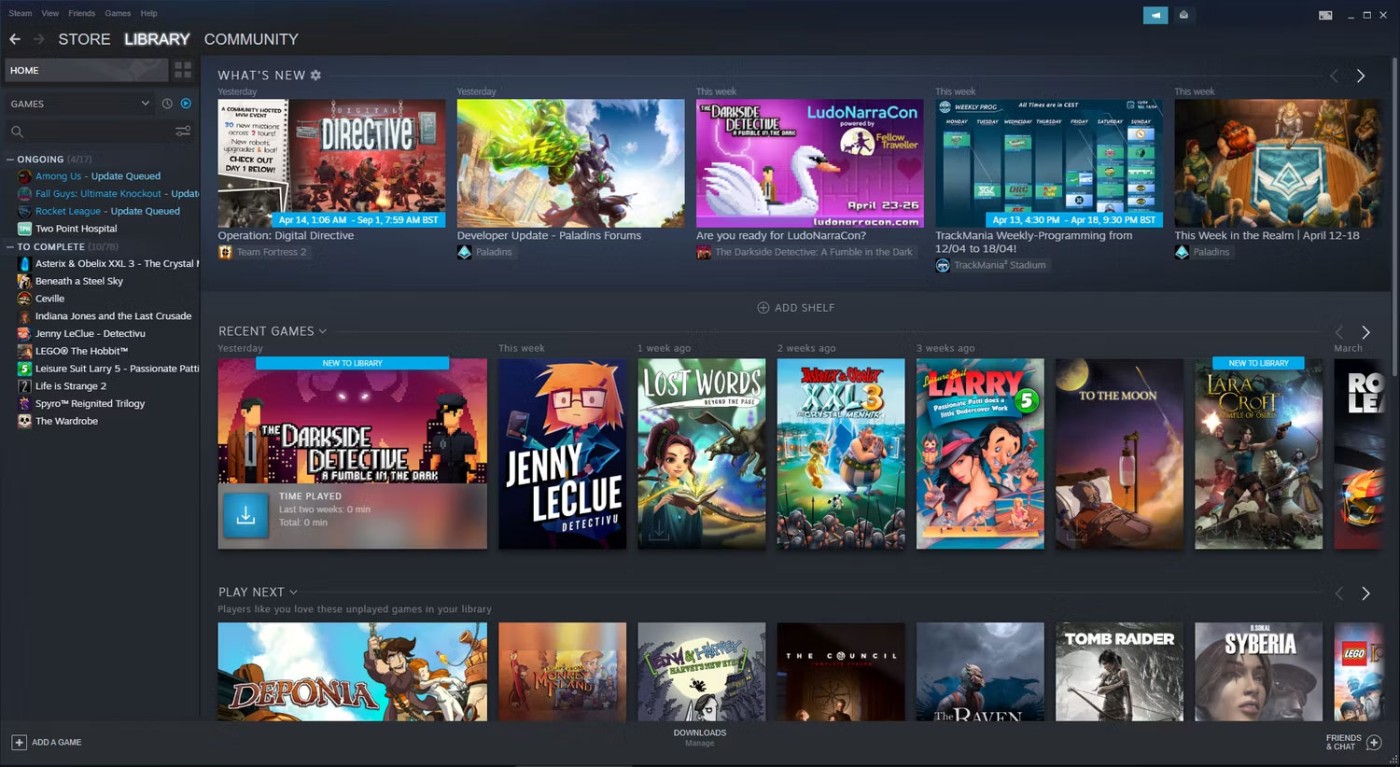The width and height of the screenshot is (1400, 767).
Task: Open the Steam menu
Action: point(20,13)
